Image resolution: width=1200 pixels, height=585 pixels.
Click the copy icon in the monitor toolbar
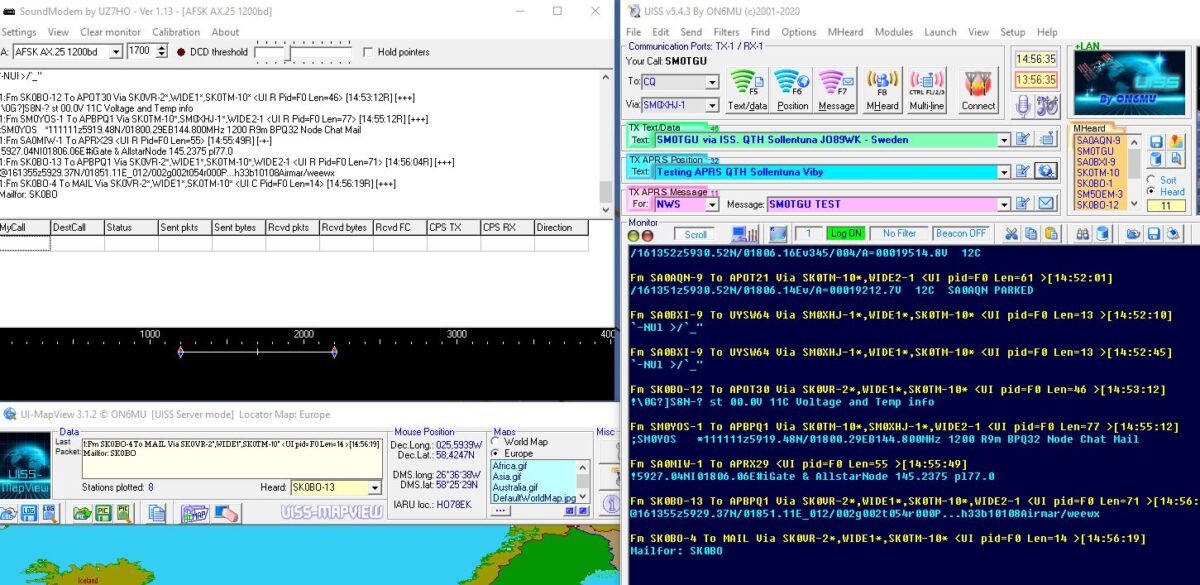click(x=1031, y=234)
